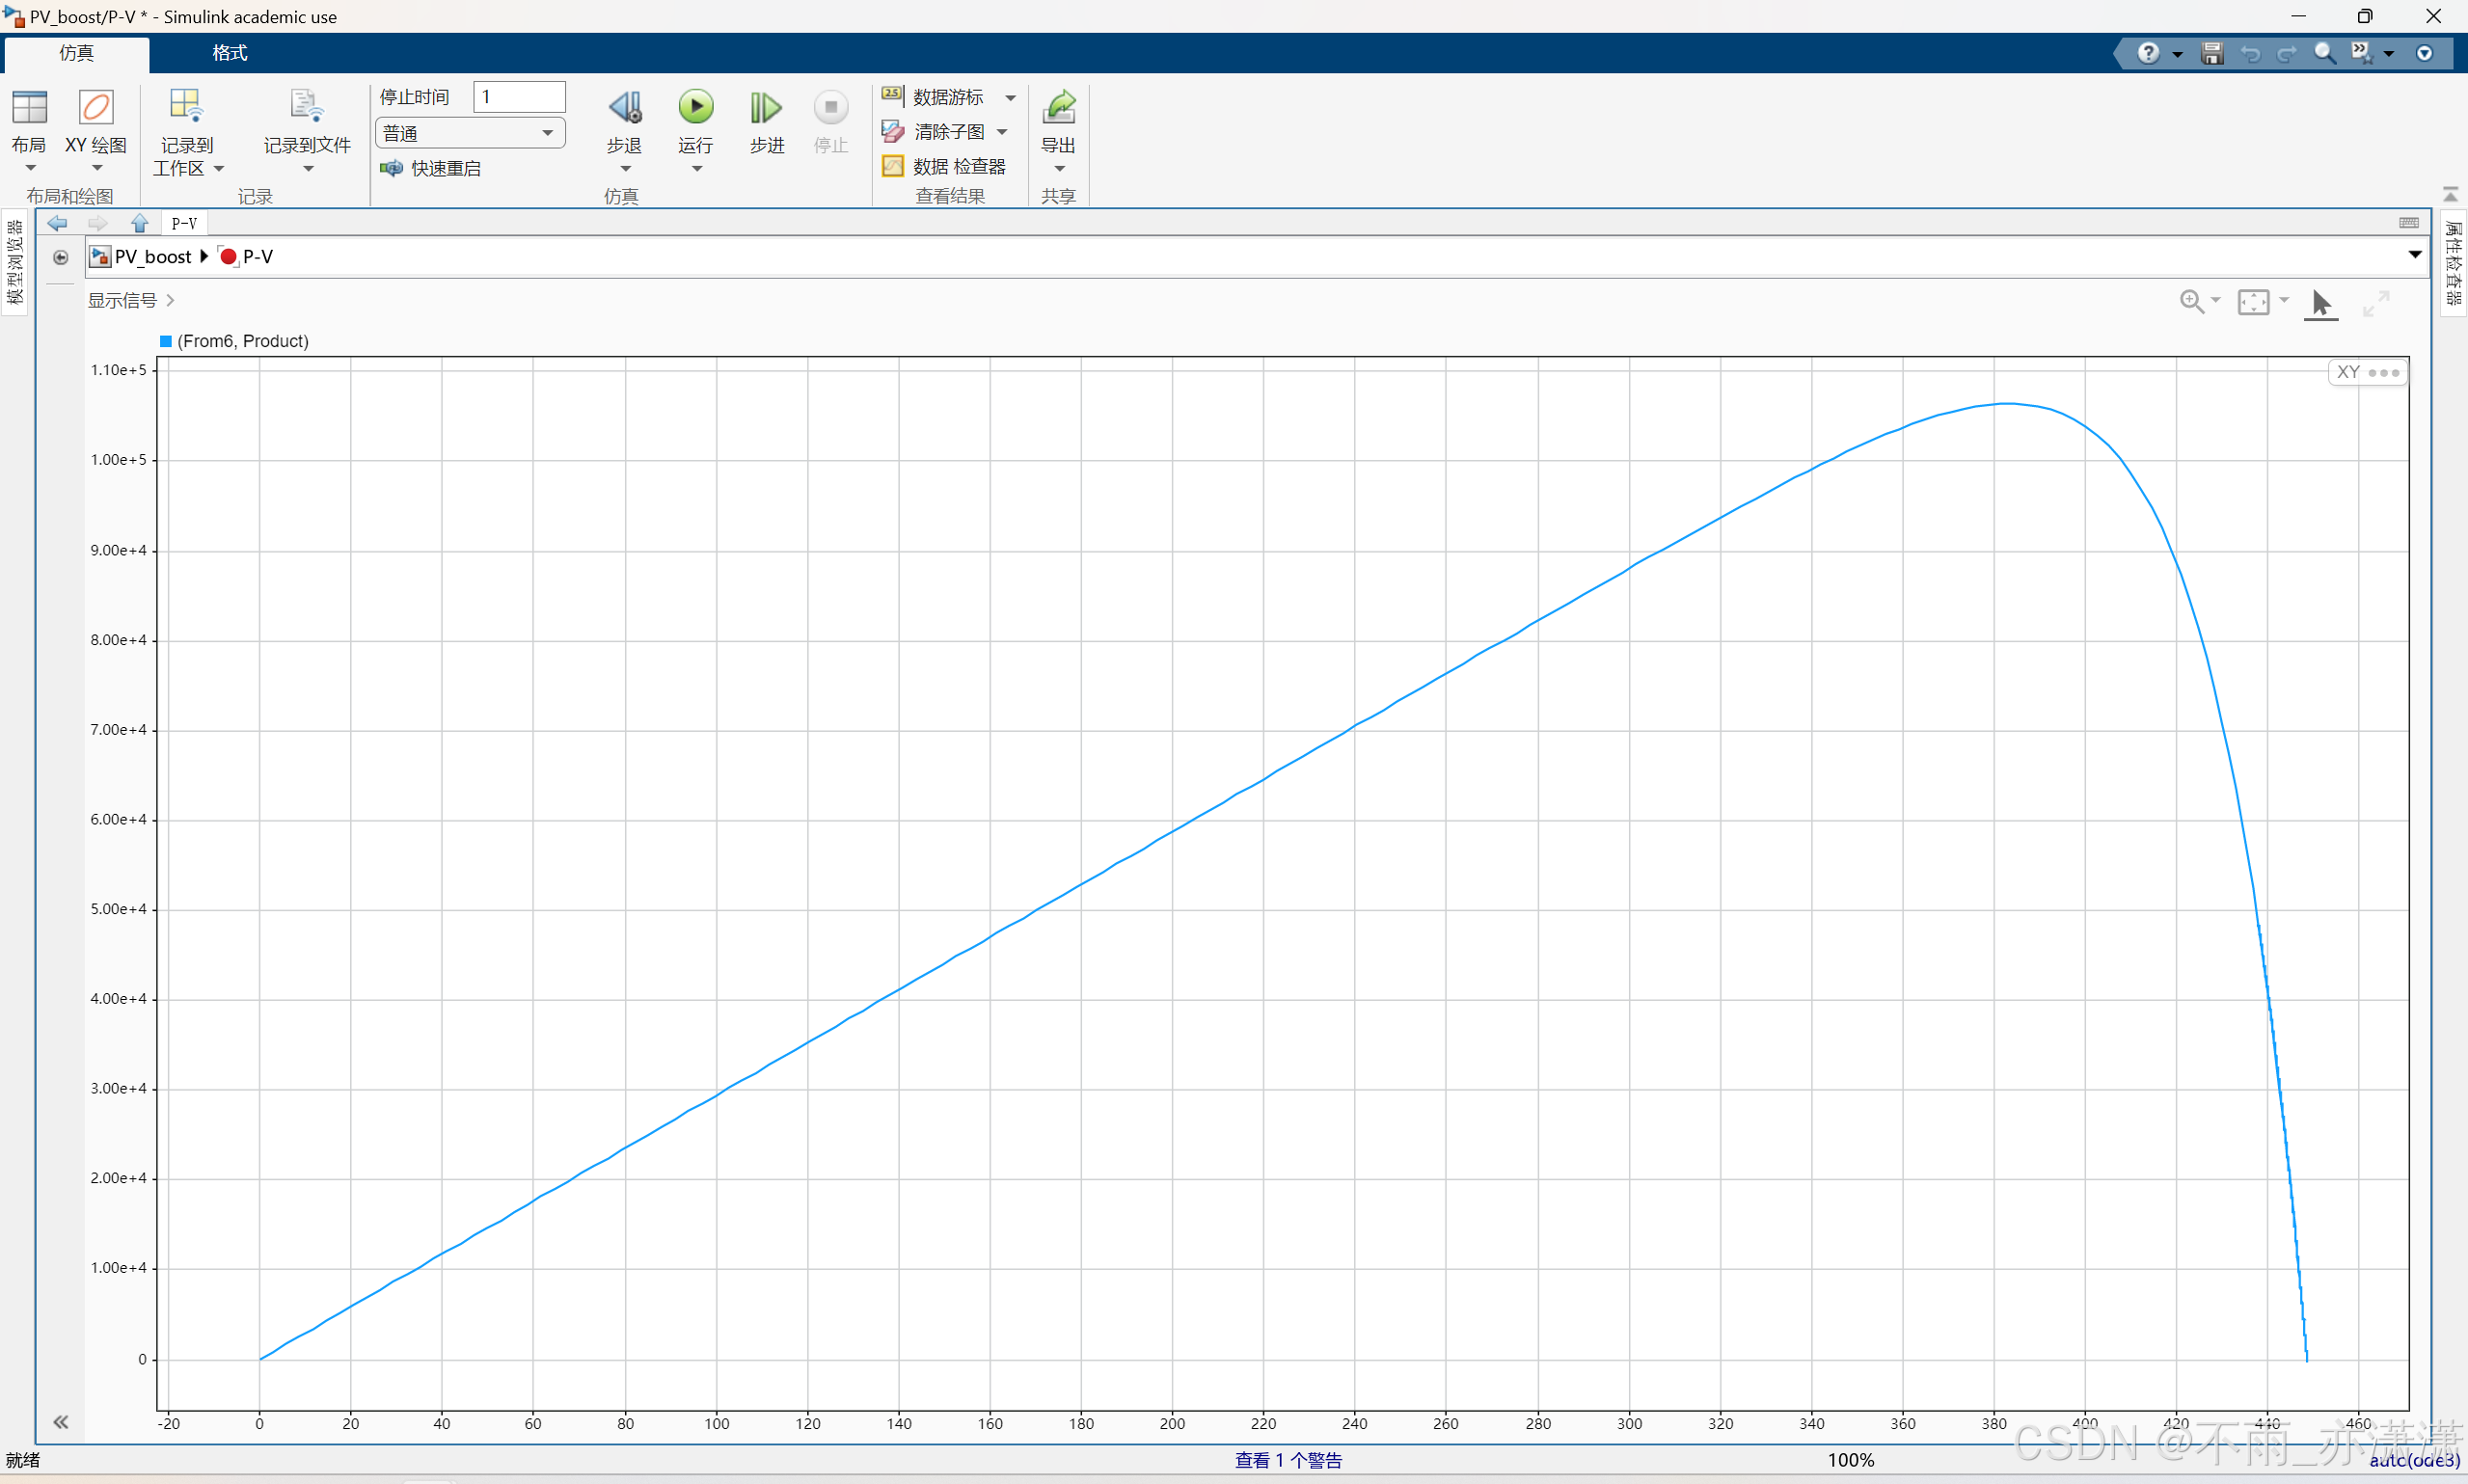Click the Step Forward icon

(x=766, y=107)
